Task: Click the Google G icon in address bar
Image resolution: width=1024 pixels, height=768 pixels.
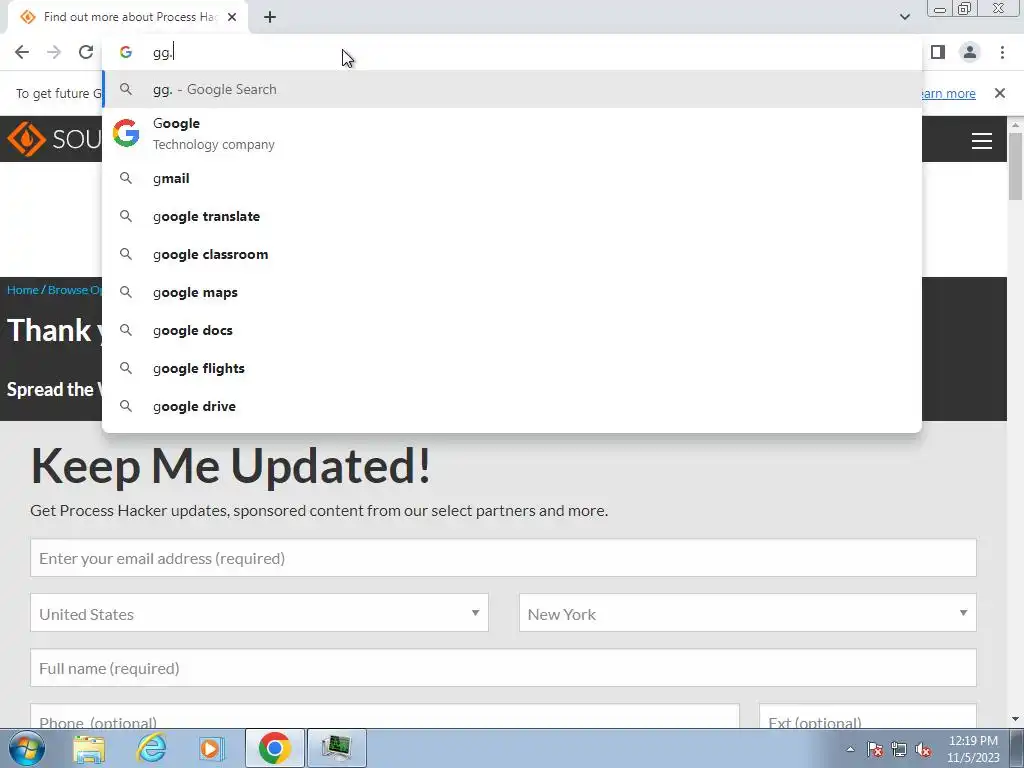Action: (125, 52)
